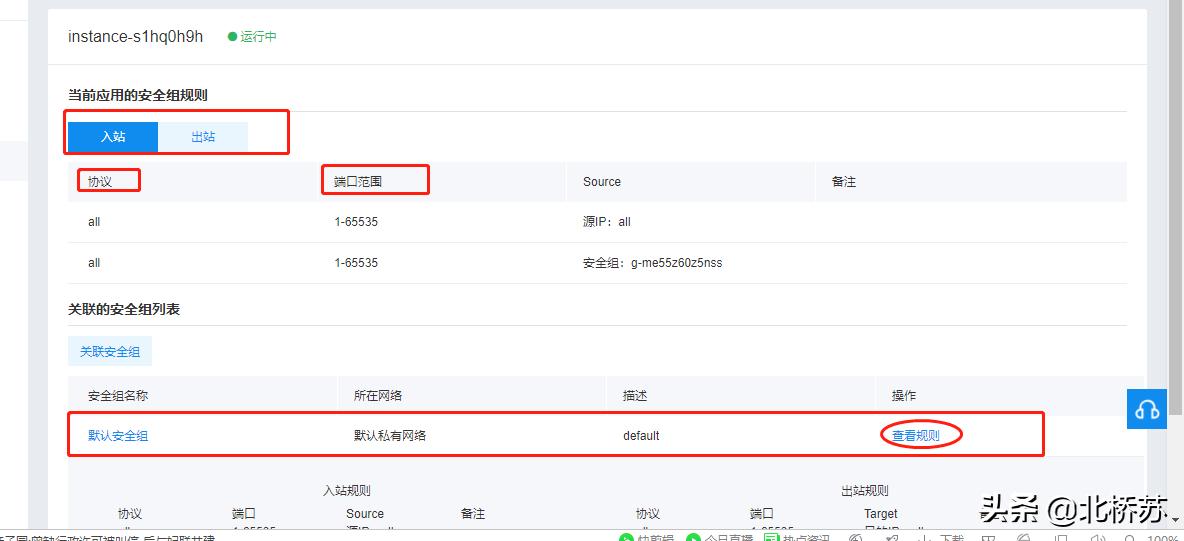Click the 操作 column header

pyautogui.click(x=904, y=396)
